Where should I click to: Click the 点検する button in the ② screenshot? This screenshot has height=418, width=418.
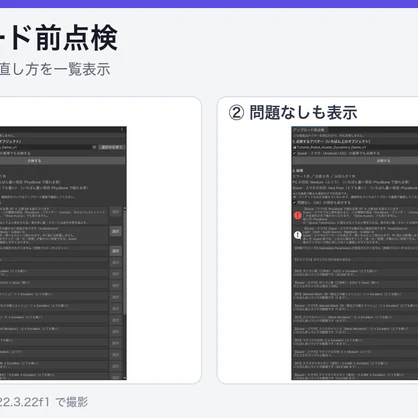click(355, 161)
